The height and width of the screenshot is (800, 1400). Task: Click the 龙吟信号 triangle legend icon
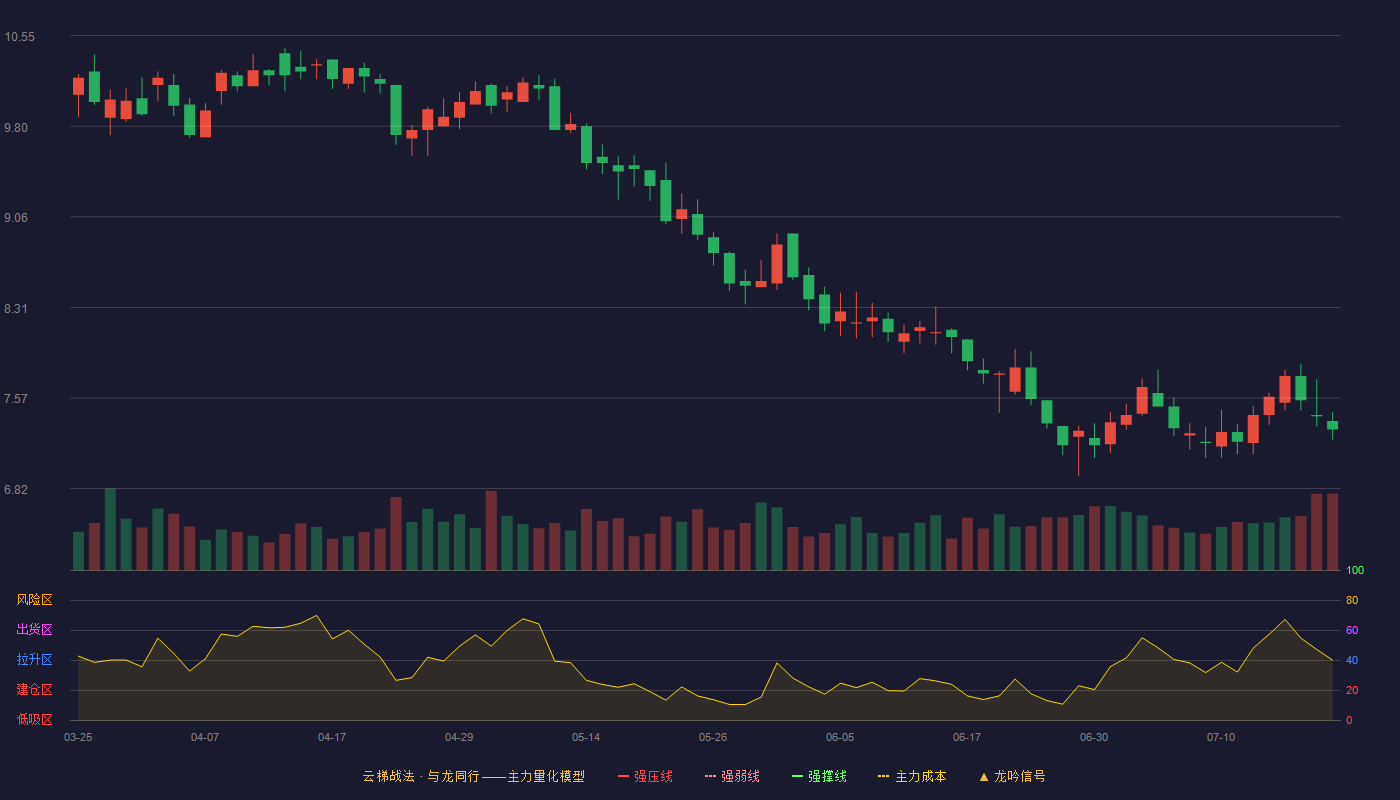[984, 776]
